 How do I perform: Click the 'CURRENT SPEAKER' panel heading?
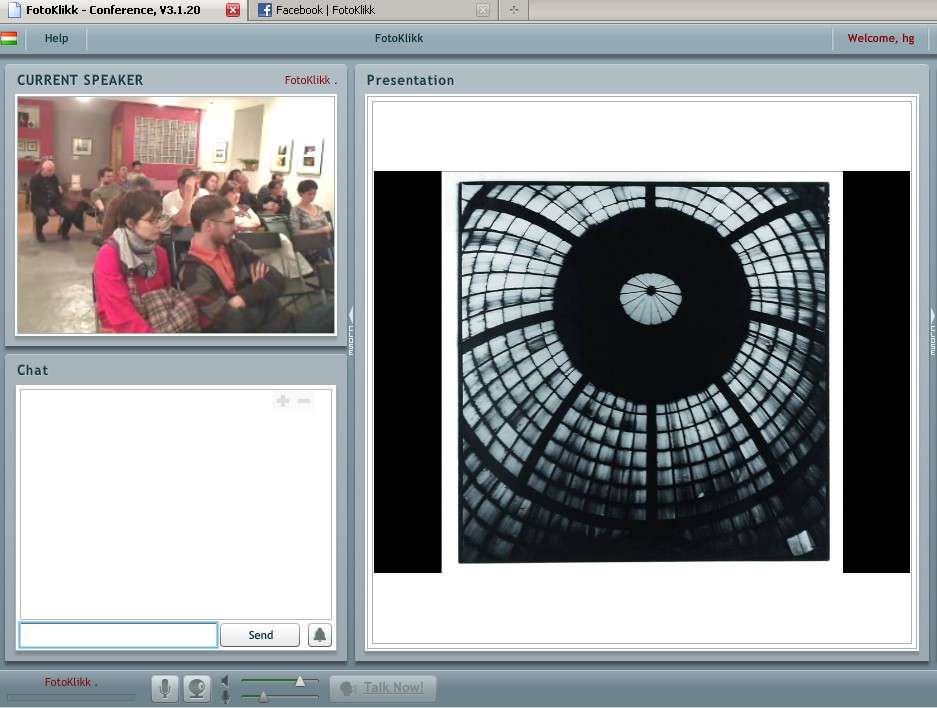(80, 80)
